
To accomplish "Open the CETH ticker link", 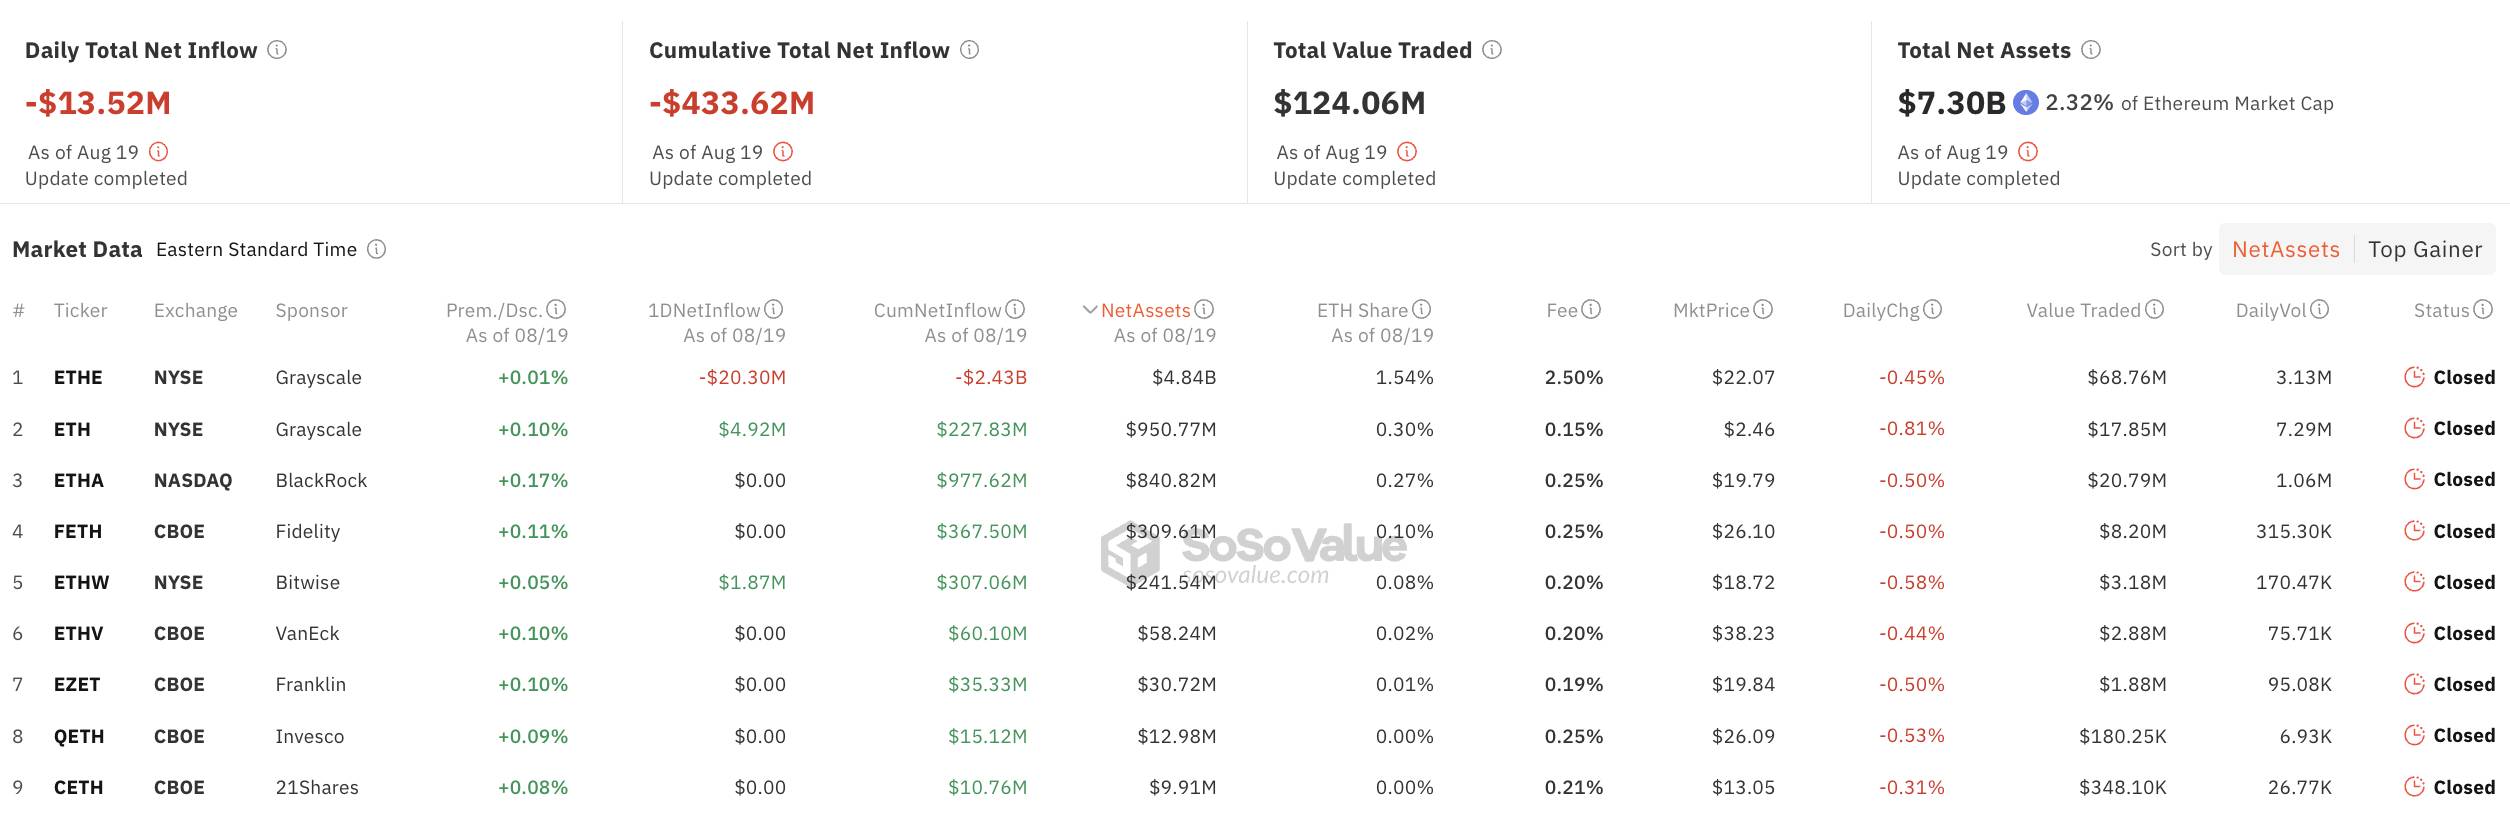I will [x=79, y=788].
